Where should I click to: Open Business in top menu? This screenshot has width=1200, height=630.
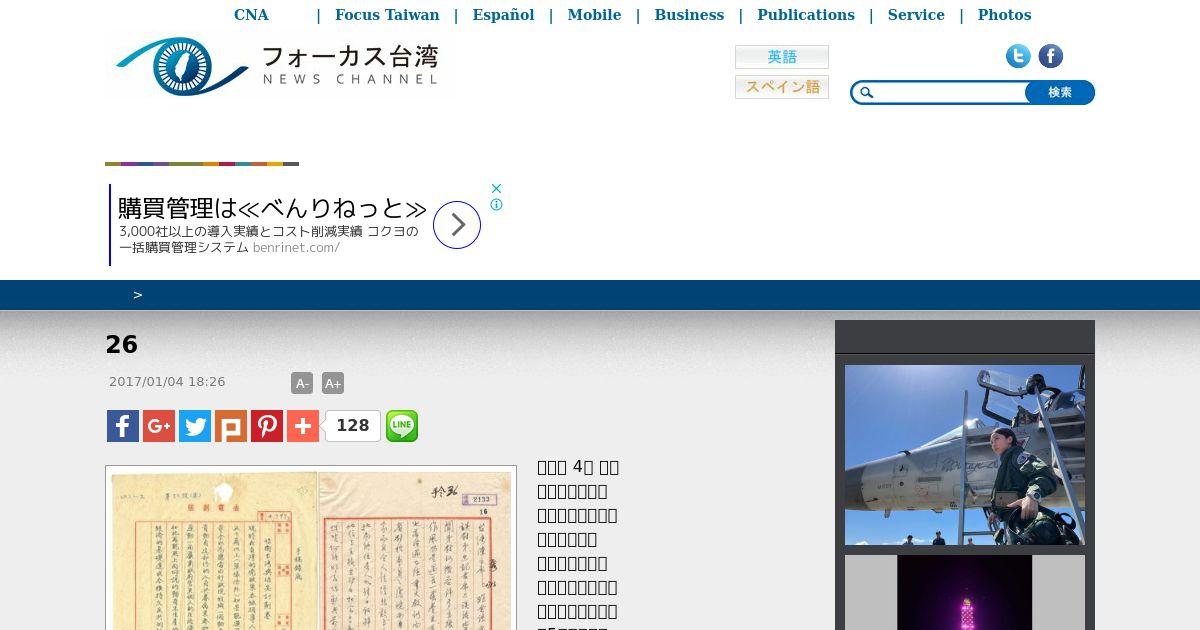tap(689, 15)
